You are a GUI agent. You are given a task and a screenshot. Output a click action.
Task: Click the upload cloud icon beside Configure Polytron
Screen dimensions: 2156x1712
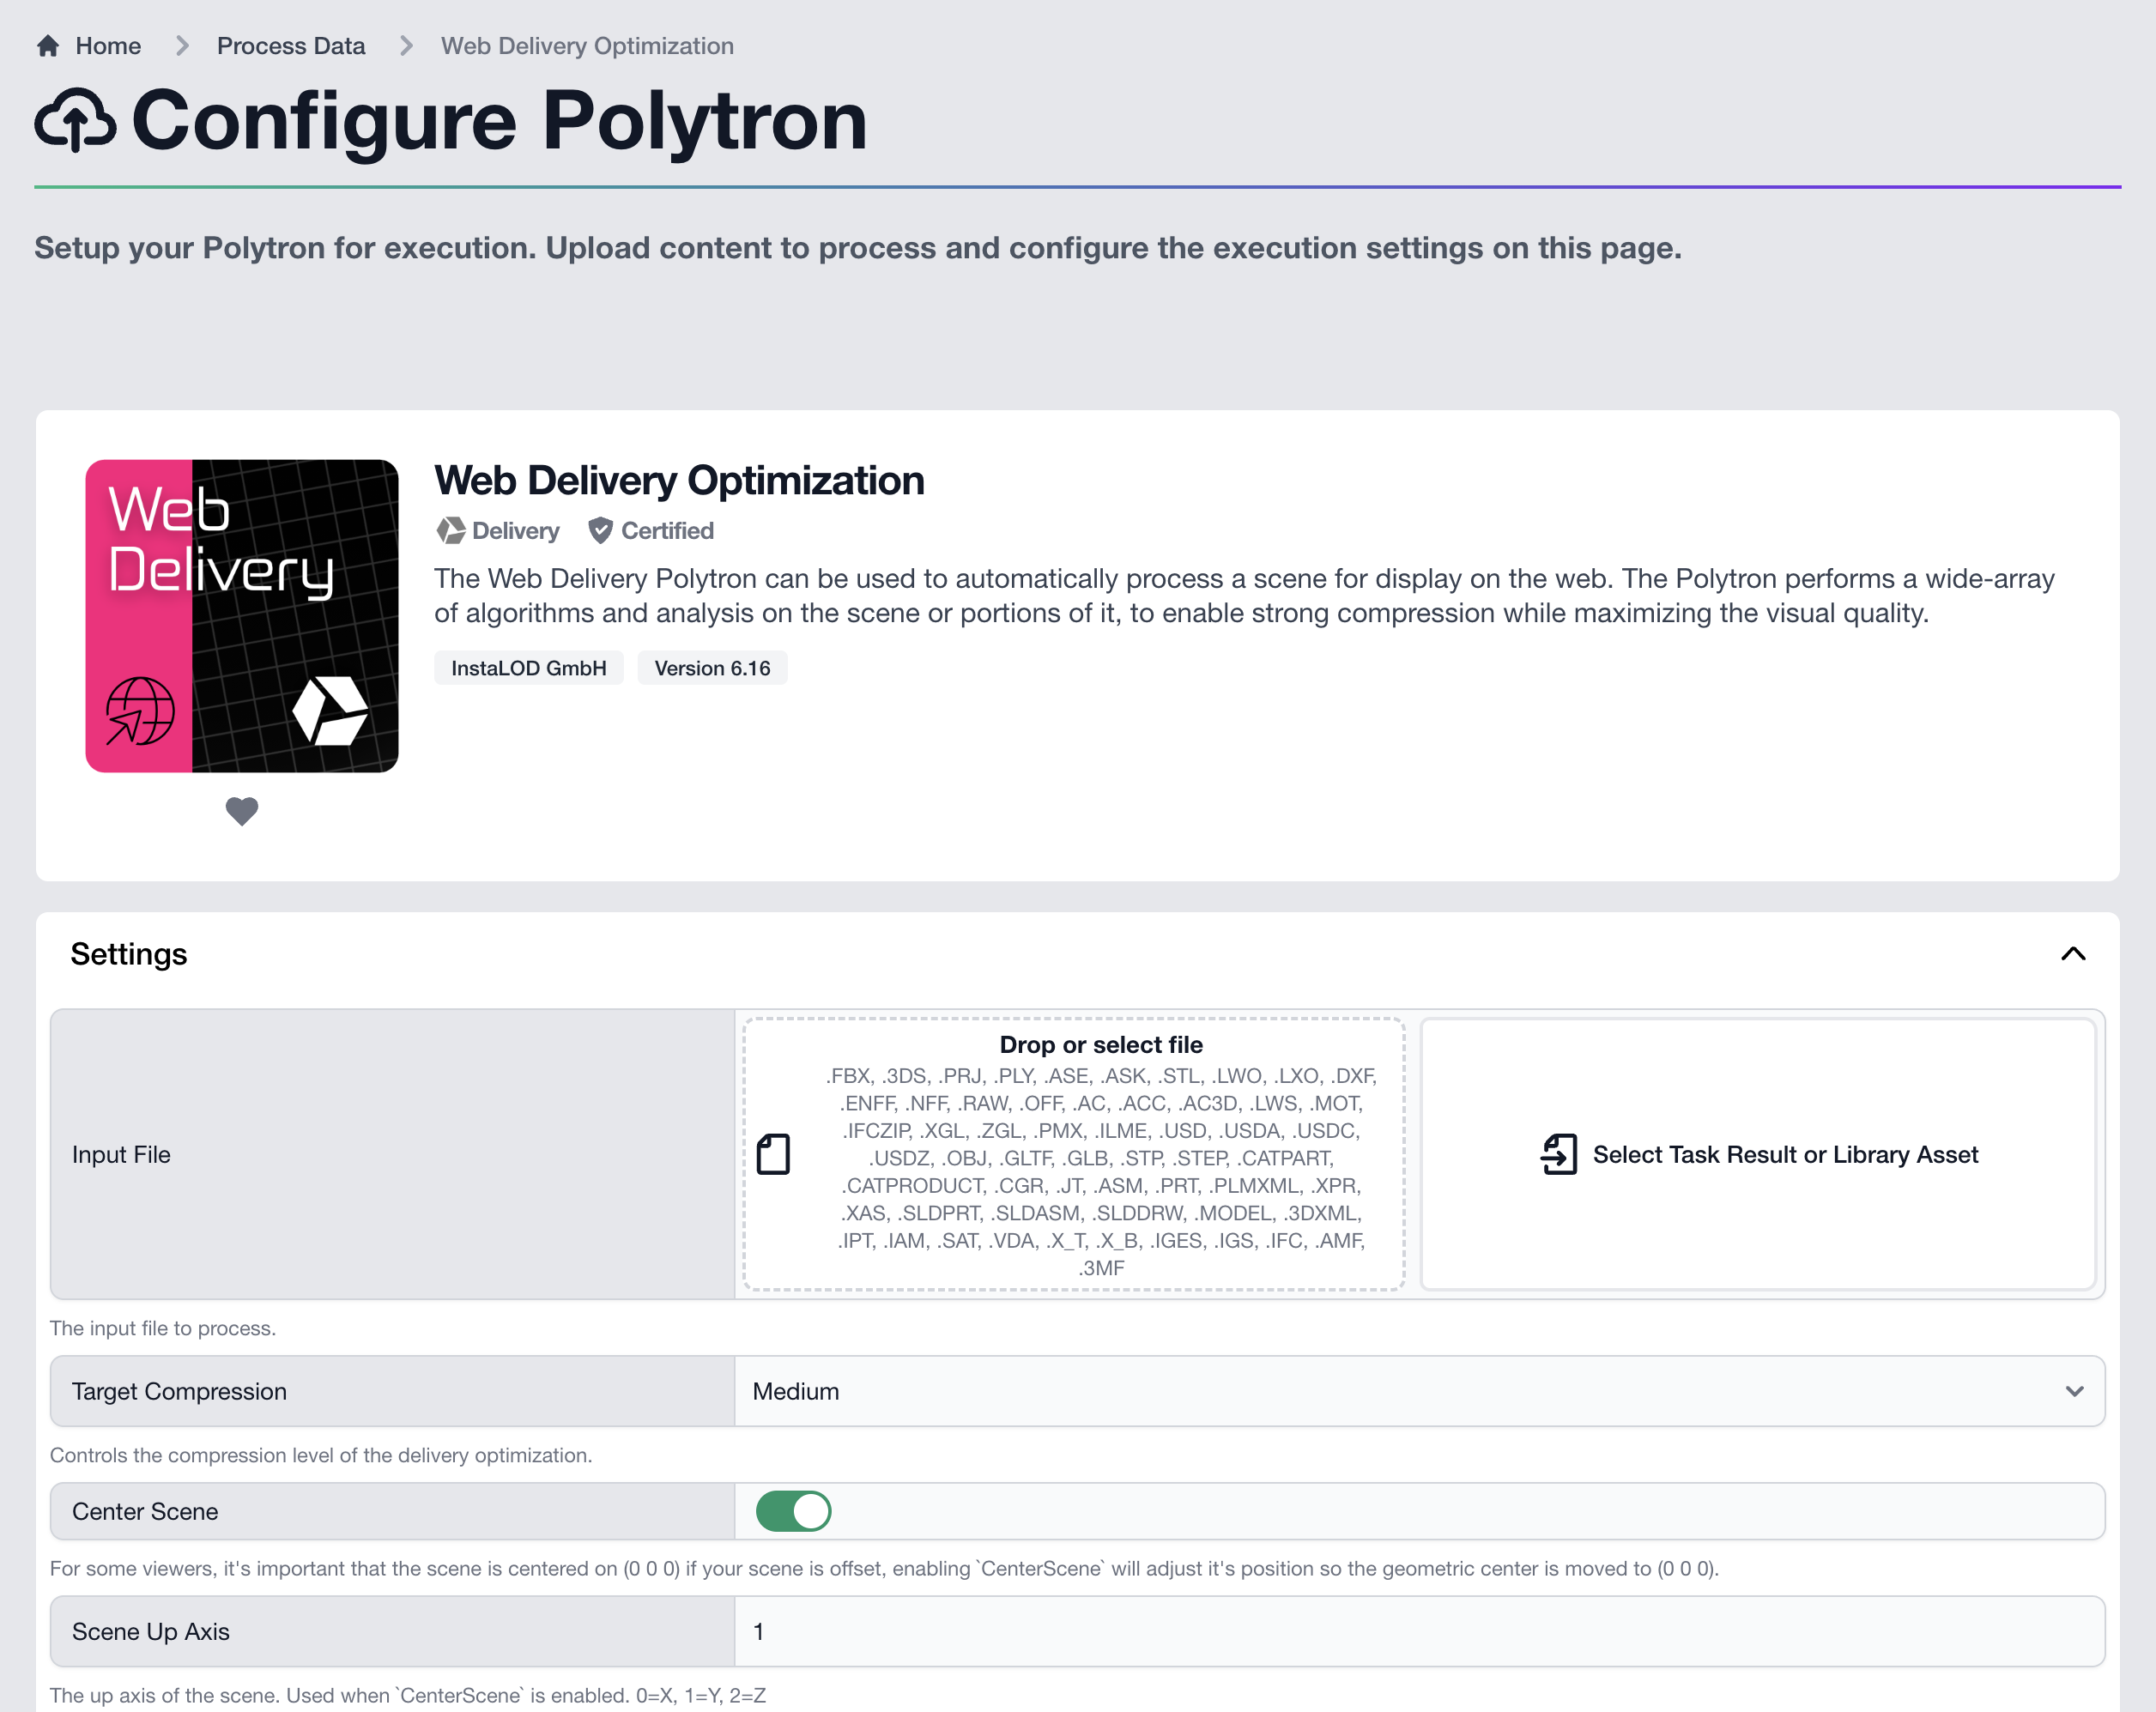pyautogui.click(x=77, y=120)
